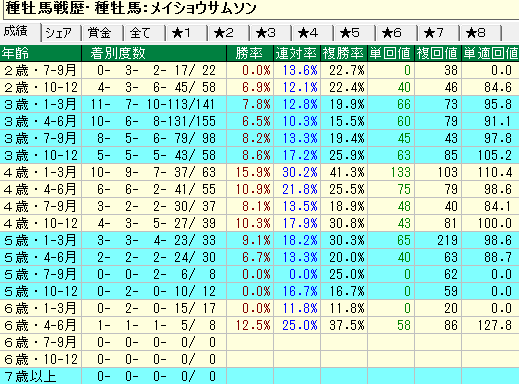Screen dimensions: 519x384
Task: Select the 5歳・1-3月 row label
Action: (41, 240)
